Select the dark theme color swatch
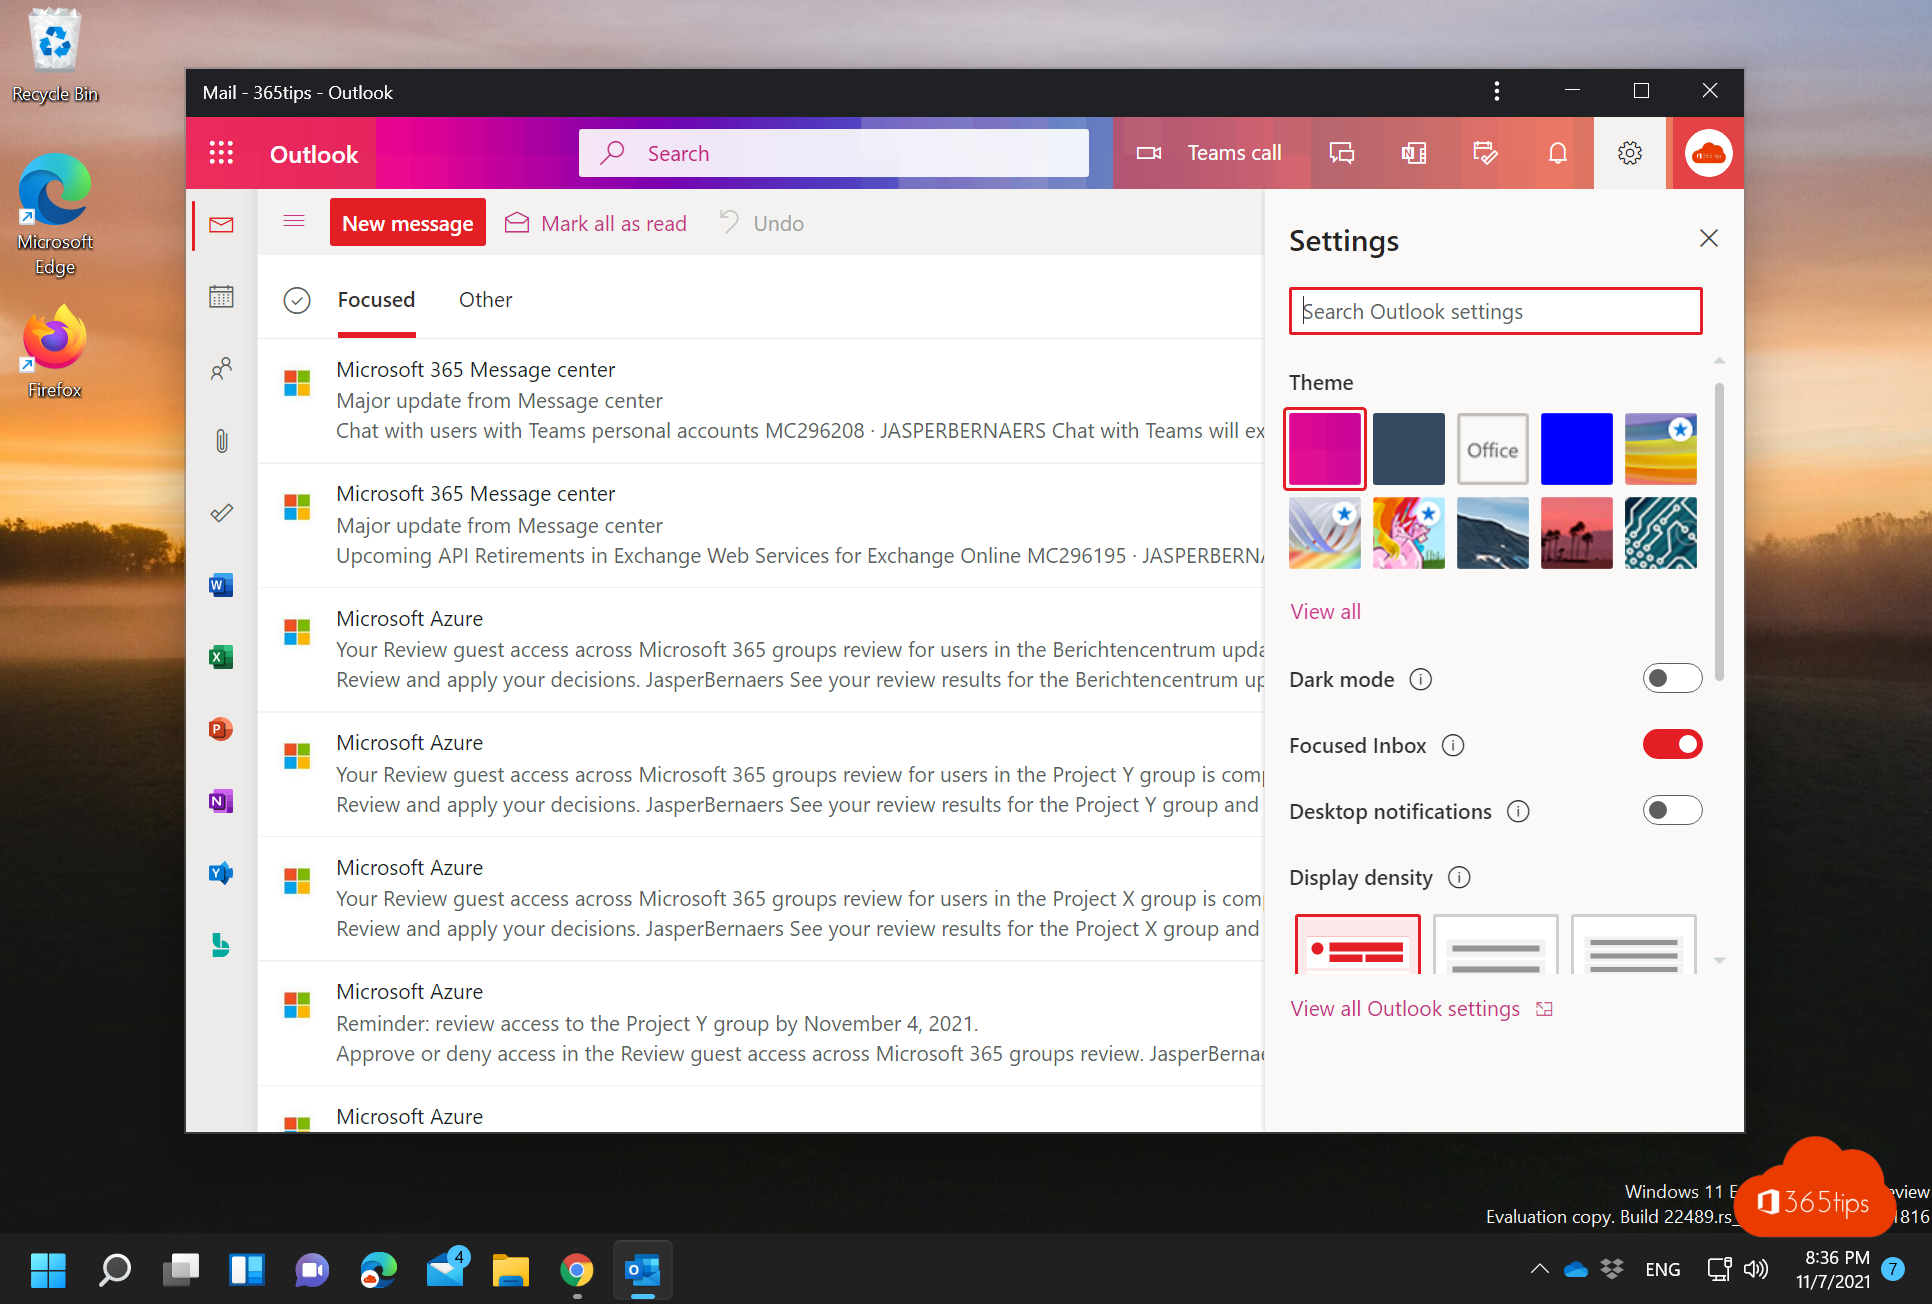 1407,448
